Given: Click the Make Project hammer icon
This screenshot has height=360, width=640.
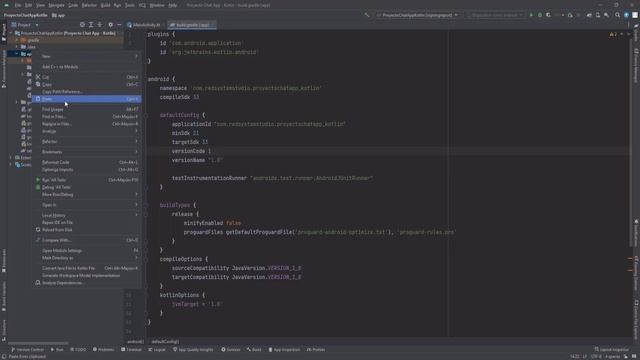Looking at the screenshot, I should tap(367, 15).
